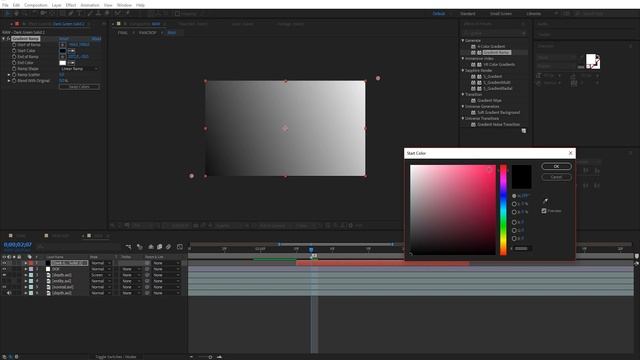Select the bottom B blue radio button
Screen dimensions: 640x360
pos(514,238)
